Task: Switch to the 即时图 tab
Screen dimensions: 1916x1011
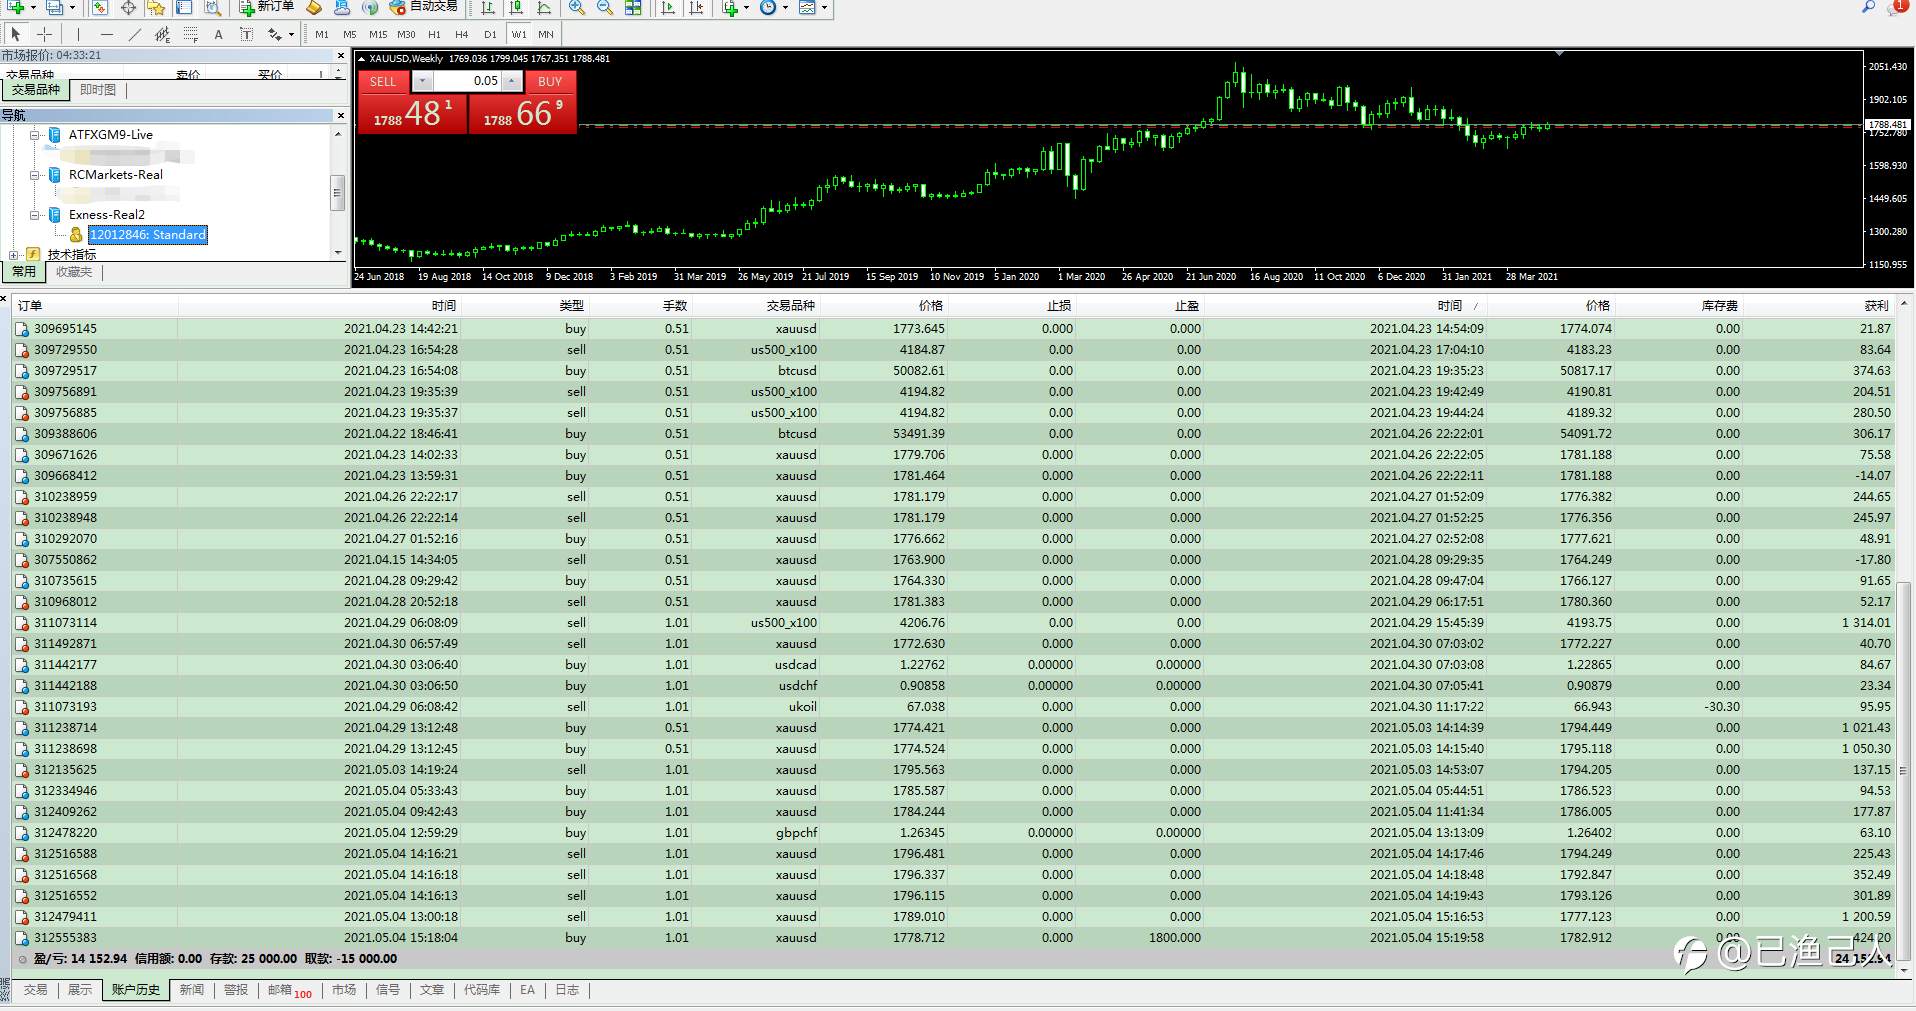Action: point(98,90)
